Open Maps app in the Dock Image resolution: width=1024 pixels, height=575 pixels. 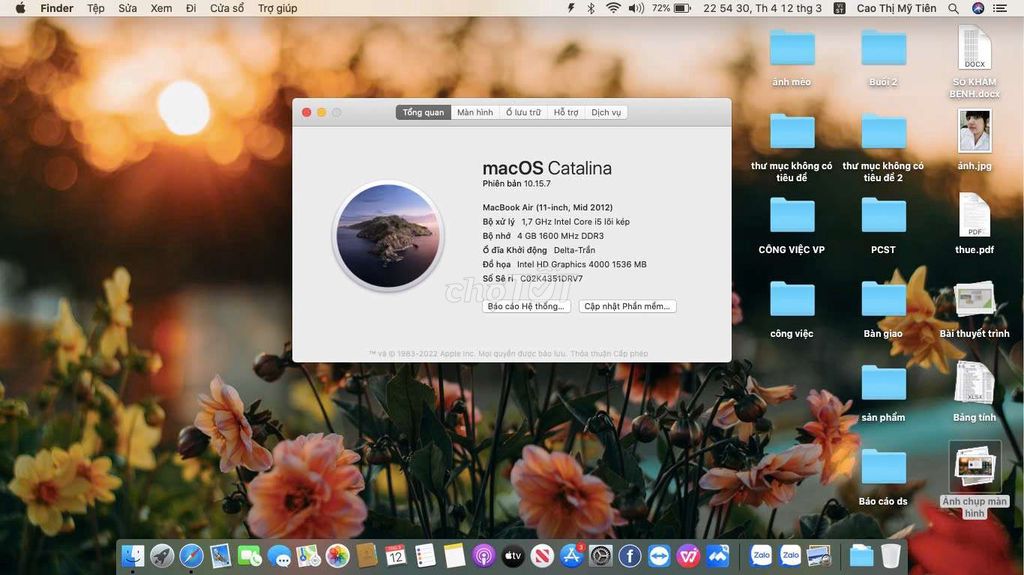point(308,556)
